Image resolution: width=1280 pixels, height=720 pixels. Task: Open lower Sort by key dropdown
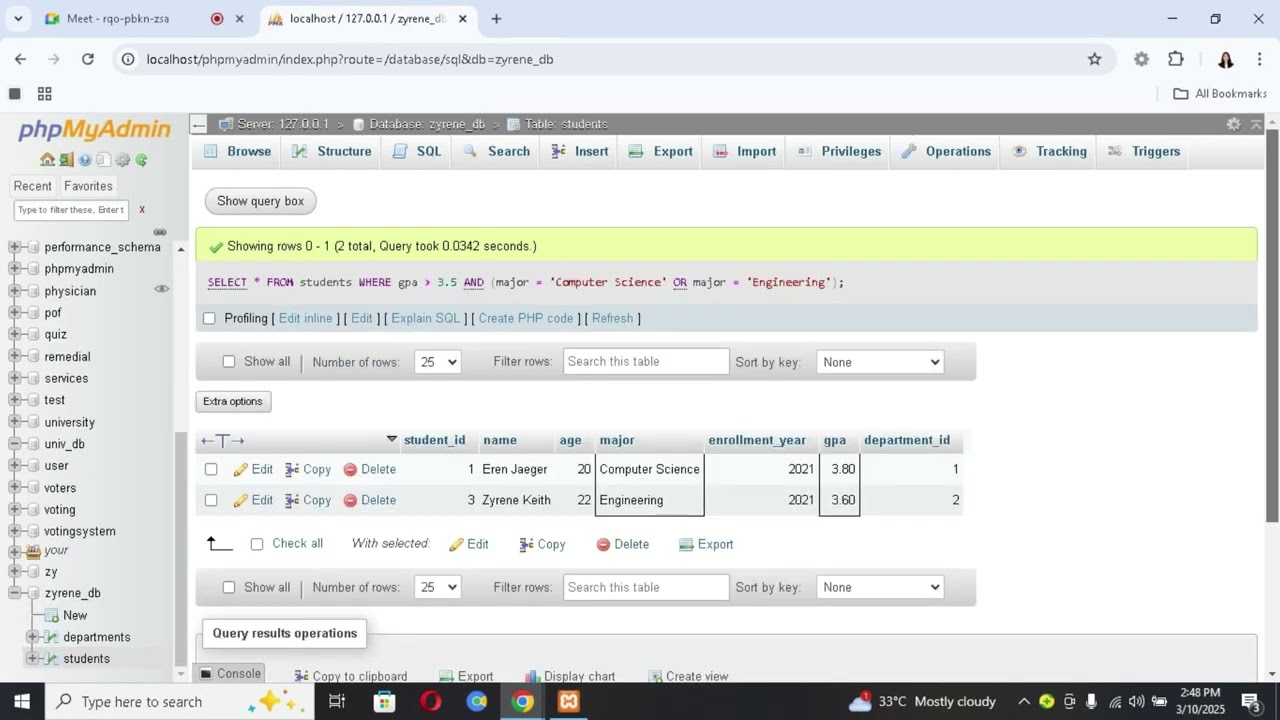880,587
